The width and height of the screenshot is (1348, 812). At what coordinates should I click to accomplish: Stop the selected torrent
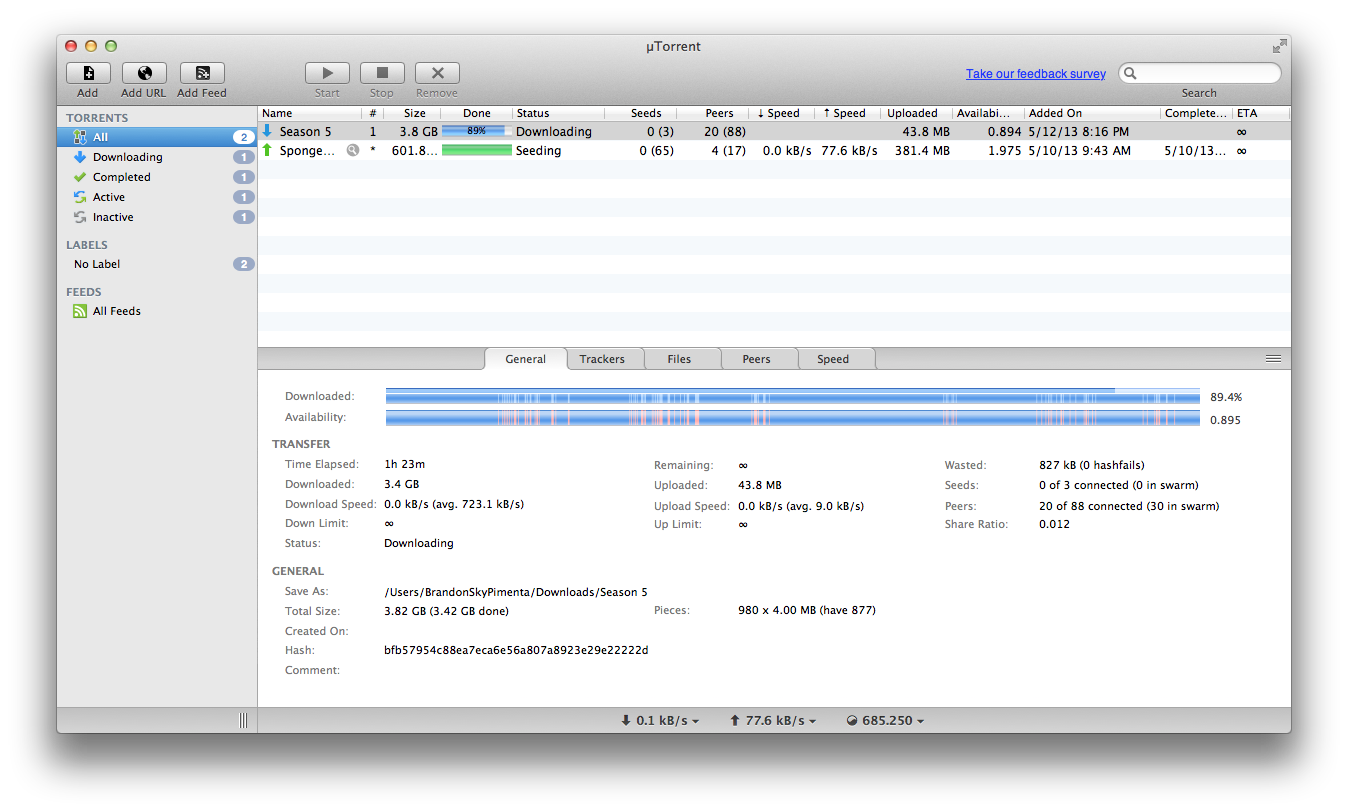tap(382, 73)
